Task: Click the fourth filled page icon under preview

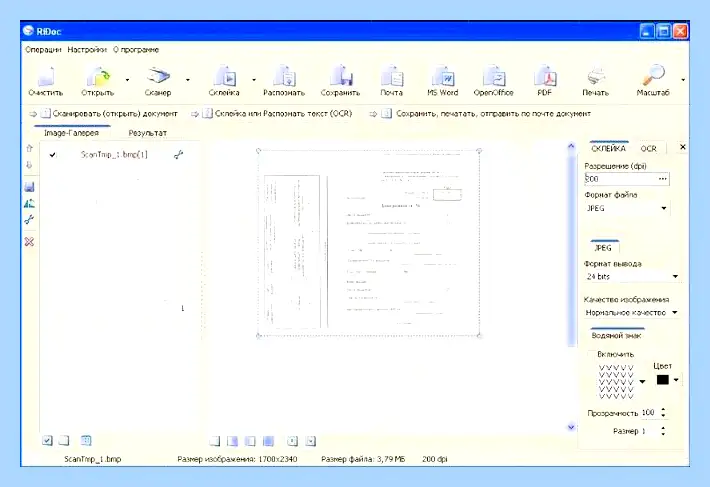Action: (269, 441)
